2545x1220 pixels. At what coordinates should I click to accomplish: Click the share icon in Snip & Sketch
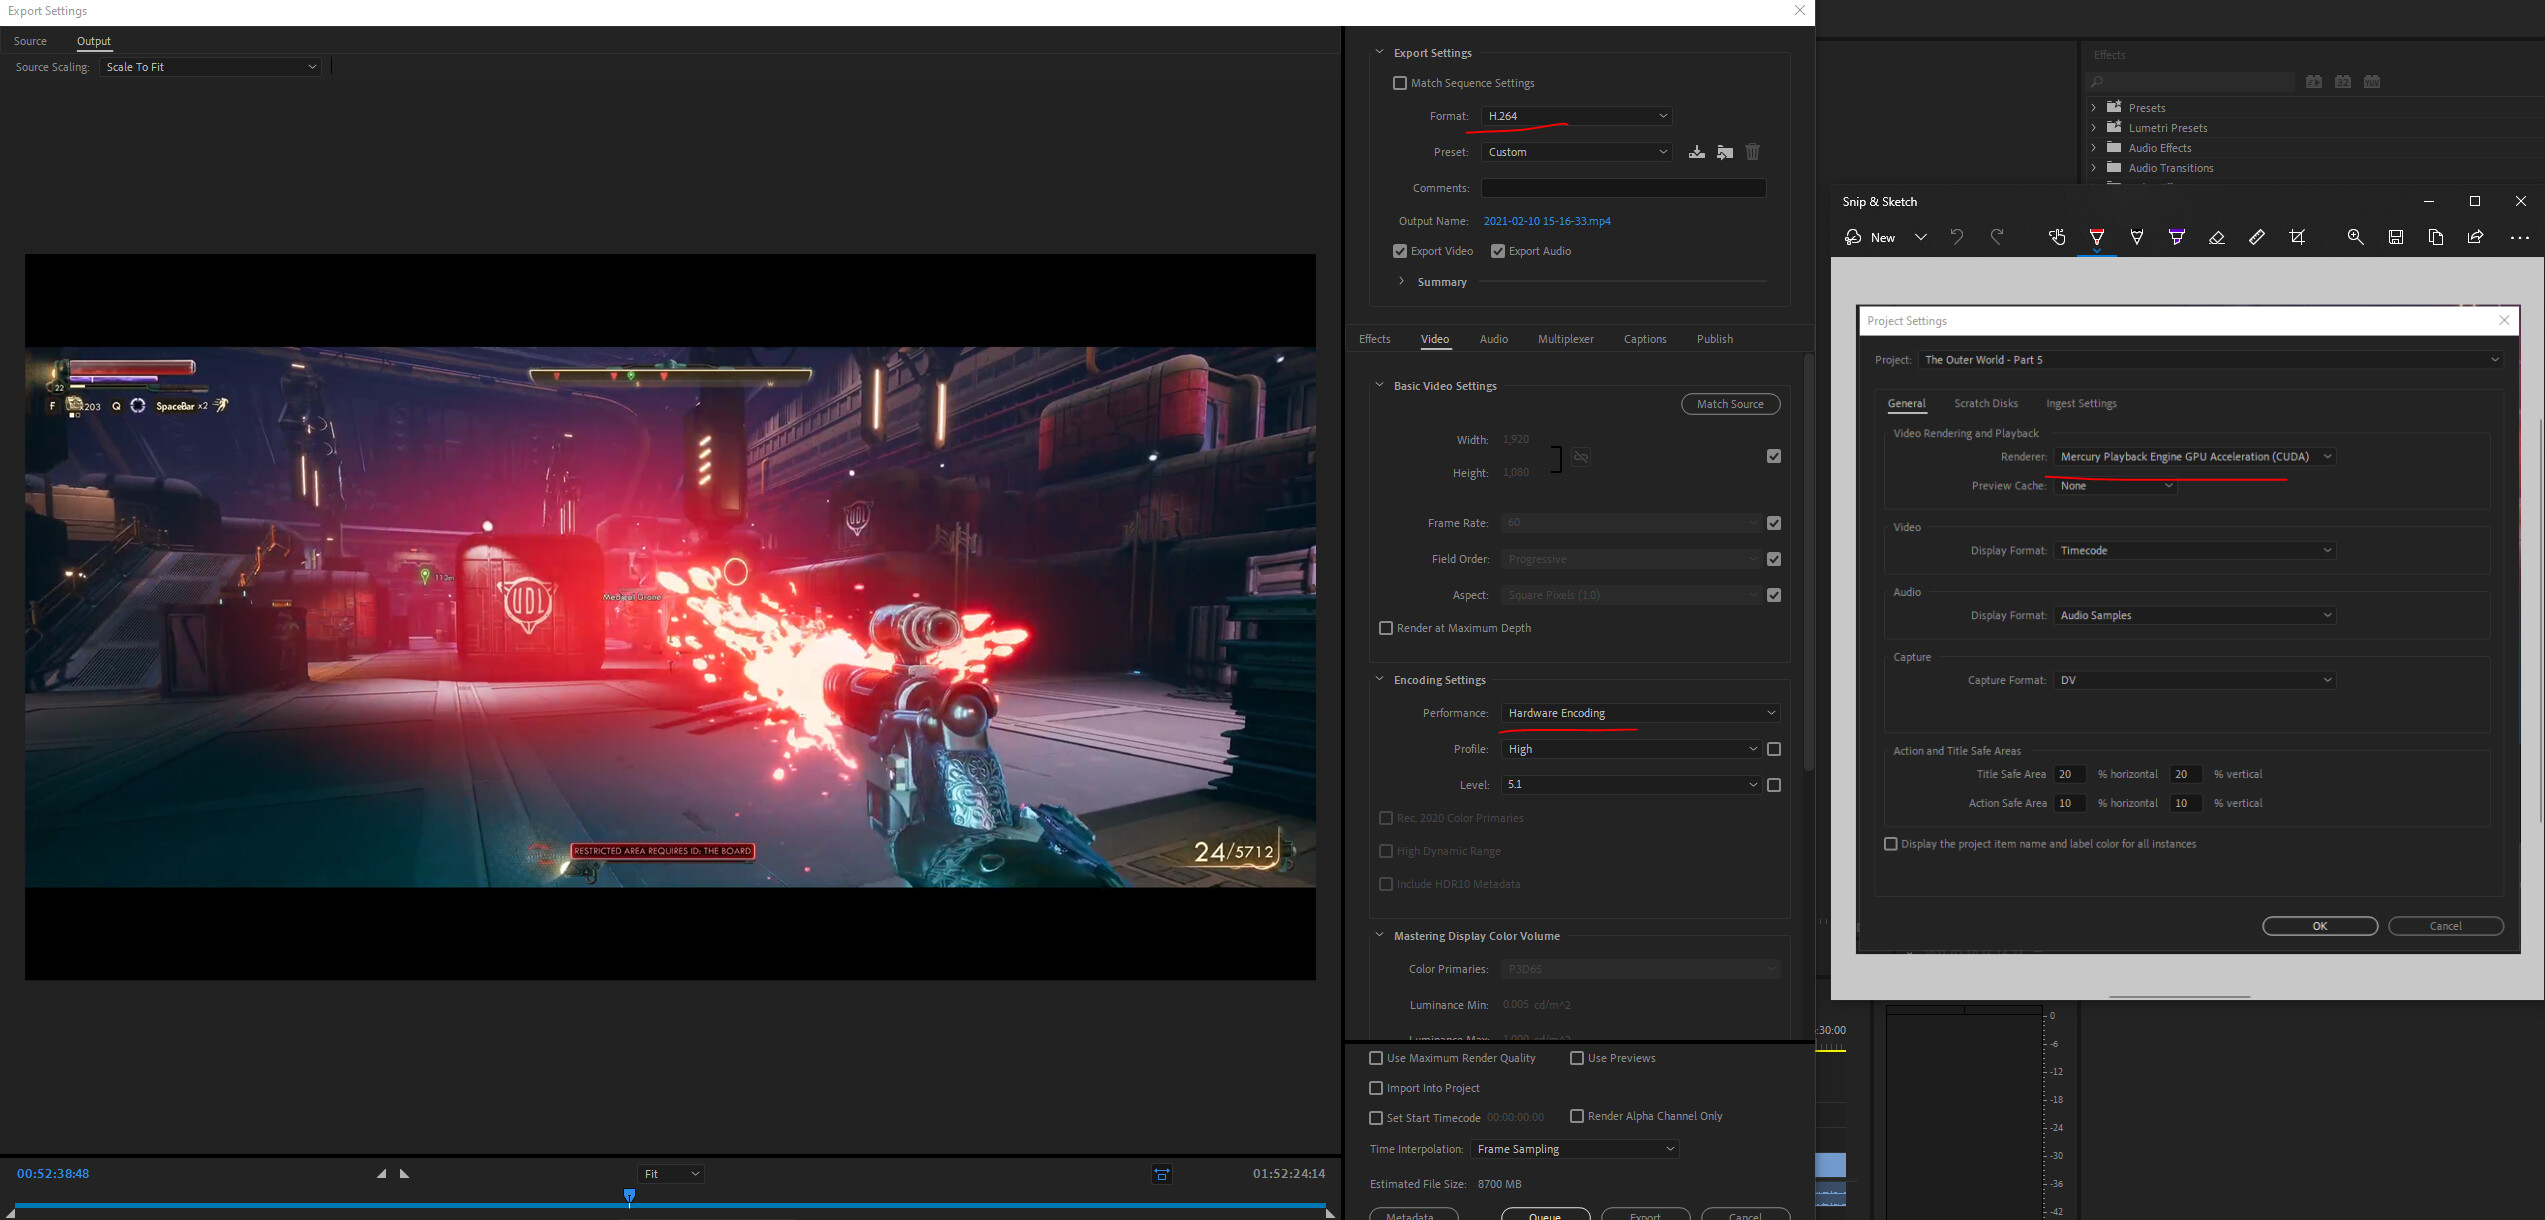click(x=2476, y=237)
